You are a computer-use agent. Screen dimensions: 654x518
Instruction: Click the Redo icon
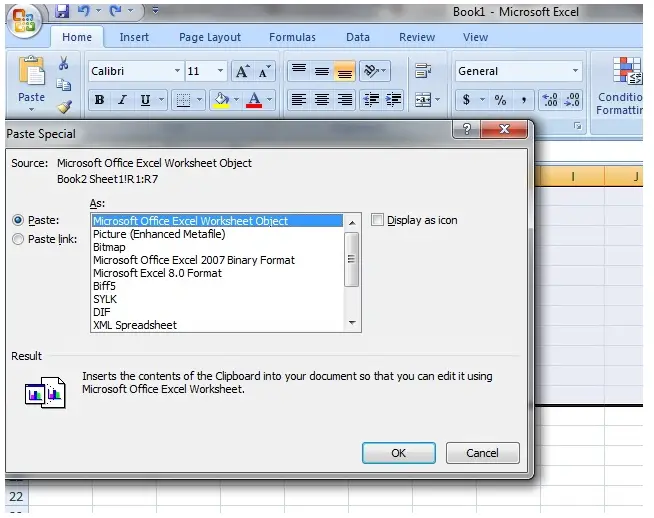(116, 11)
